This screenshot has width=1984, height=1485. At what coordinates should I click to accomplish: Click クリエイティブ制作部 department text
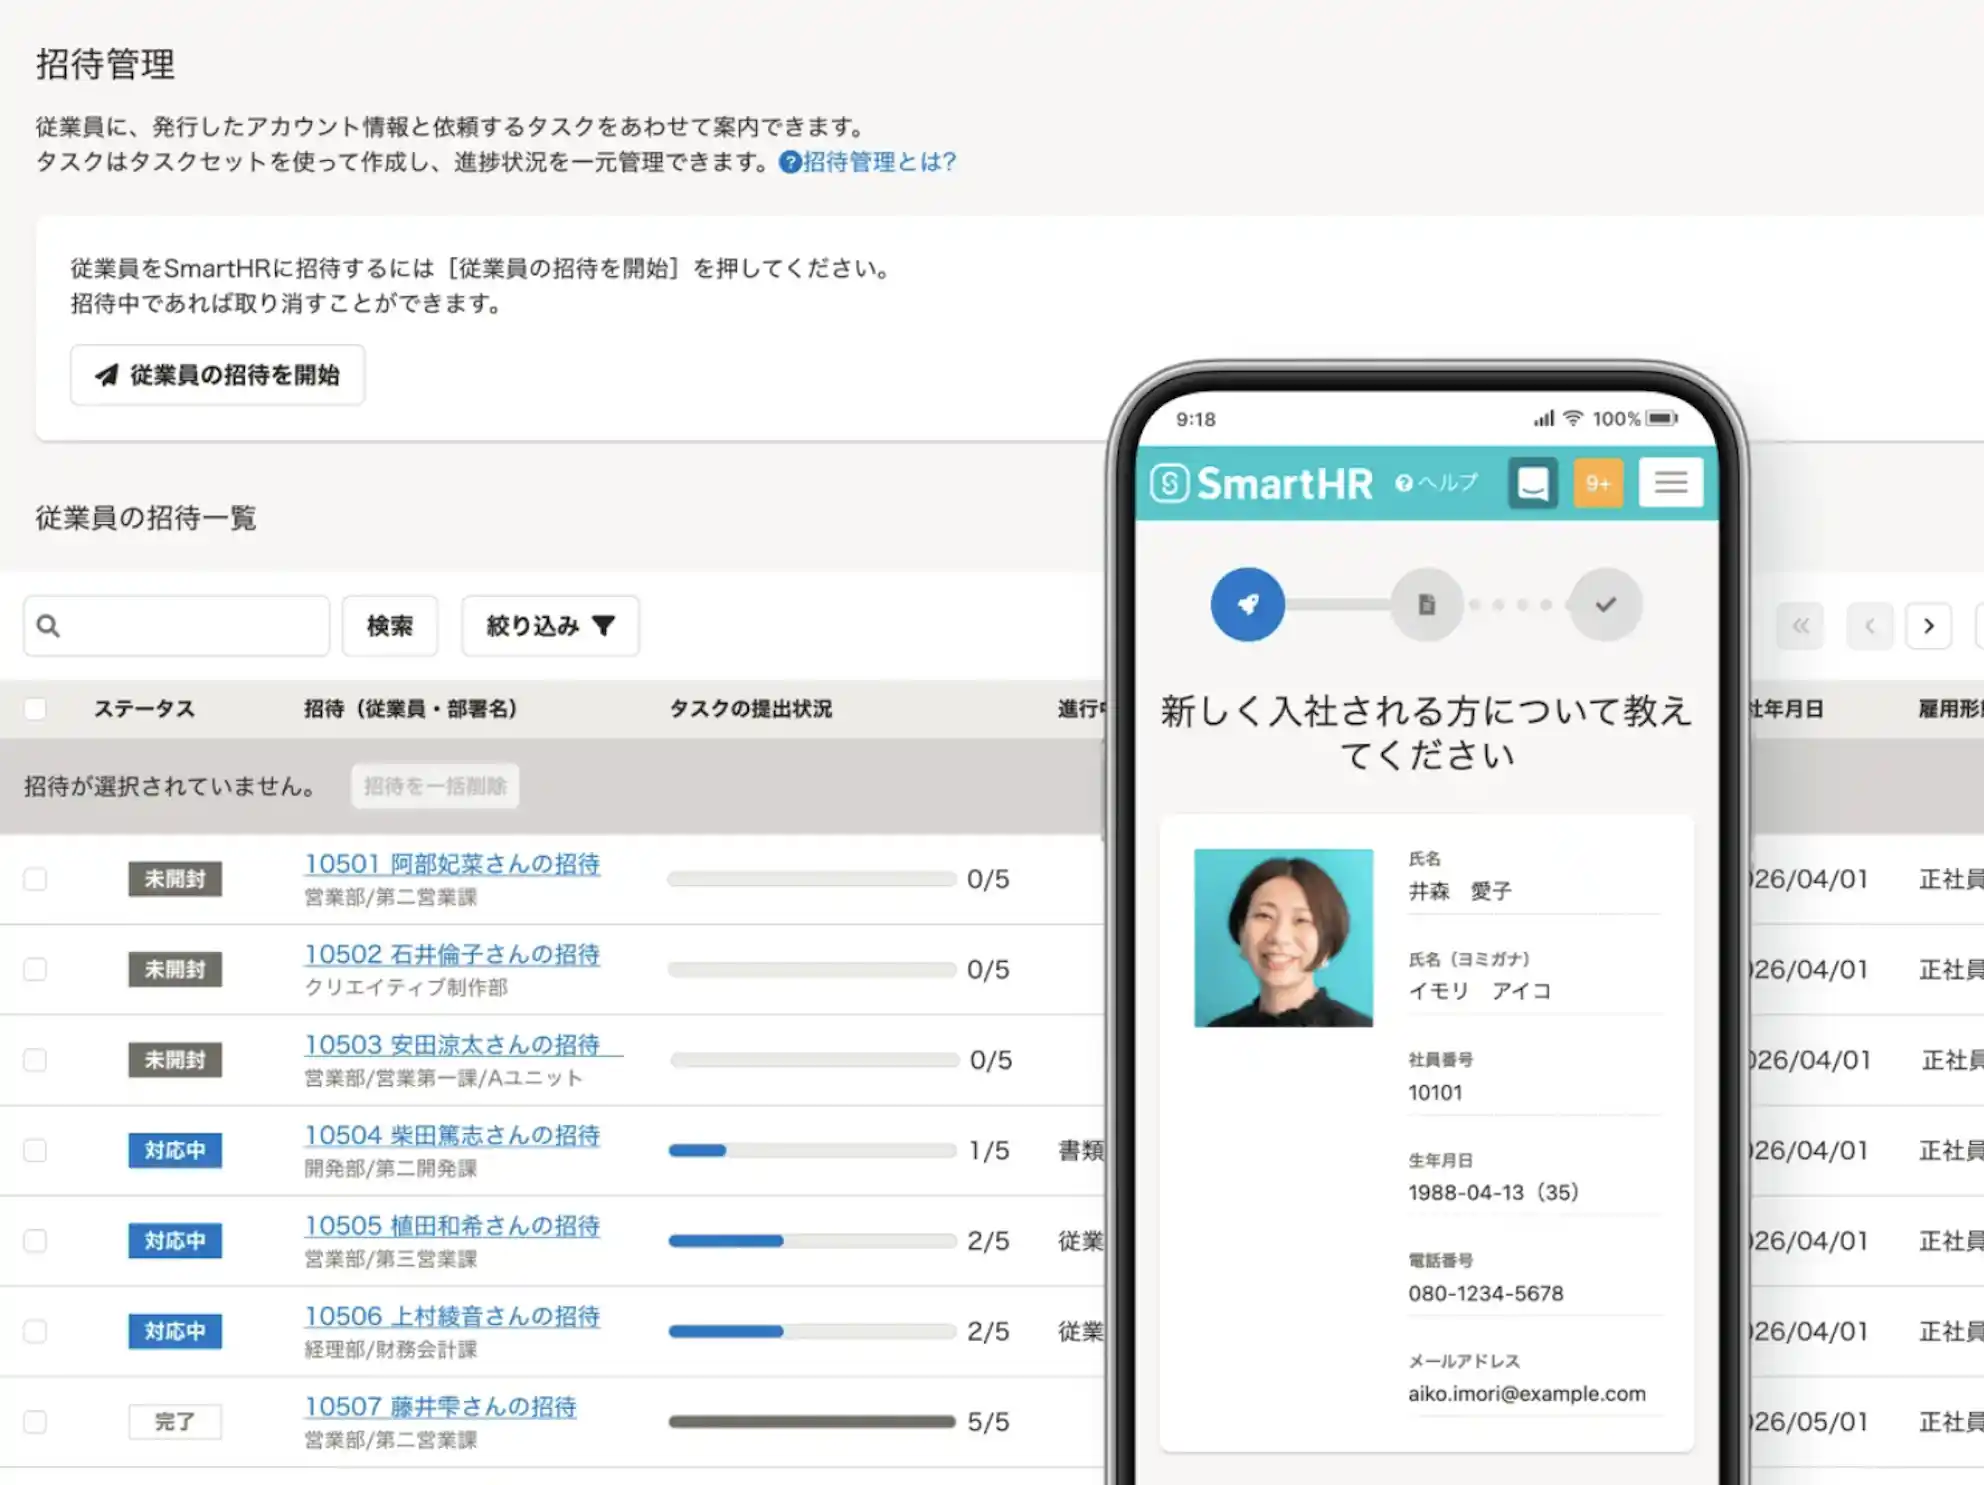click(x=406, y=987)
